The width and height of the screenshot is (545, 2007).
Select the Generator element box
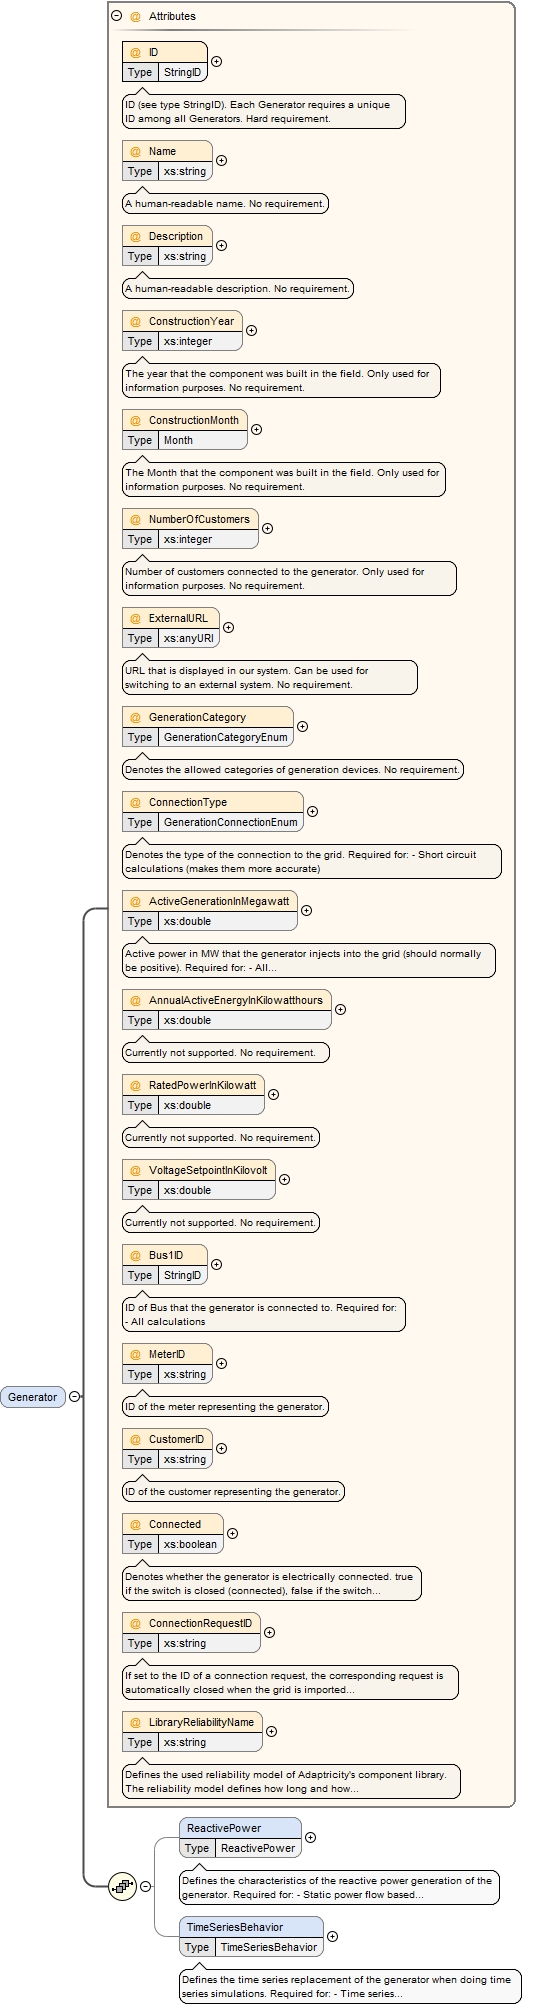tap(33, 1397)
